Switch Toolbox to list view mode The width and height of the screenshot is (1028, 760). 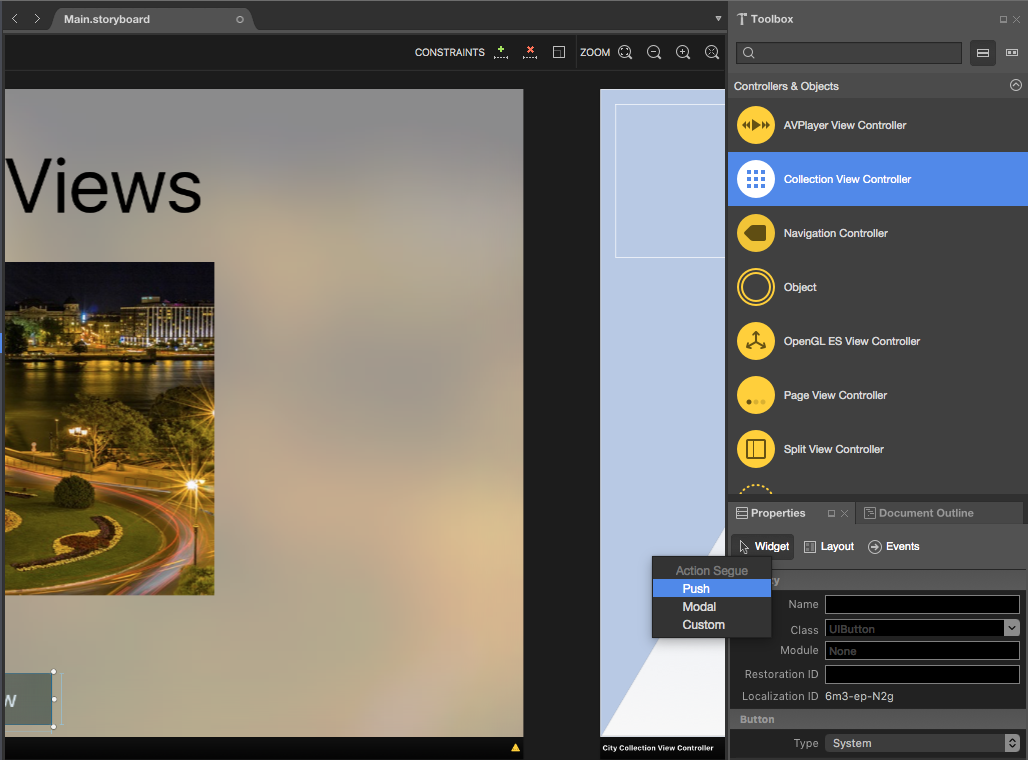click(983, 53)
